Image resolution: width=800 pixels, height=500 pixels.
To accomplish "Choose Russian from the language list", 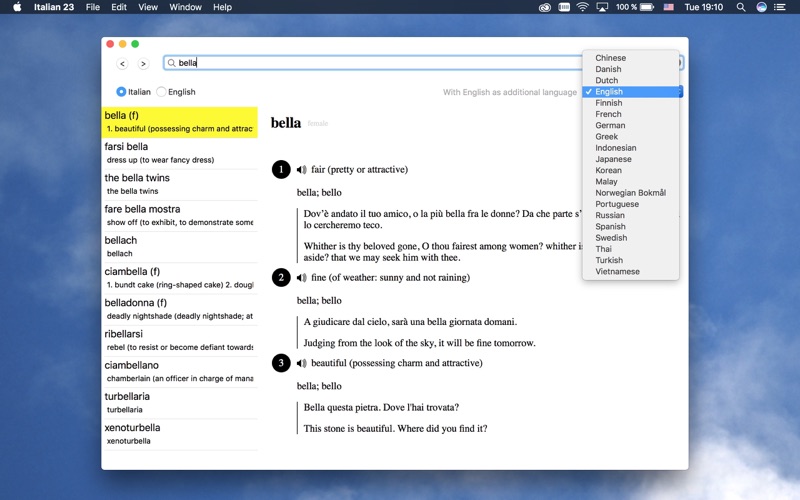I will (631, 215).
